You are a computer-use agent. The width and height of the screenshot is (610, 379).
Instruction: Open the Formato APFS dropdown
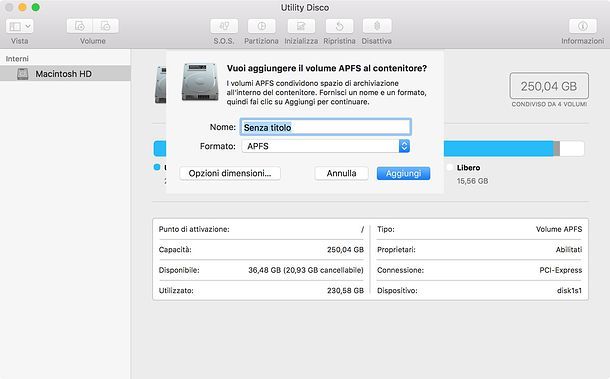pos(325,146)
